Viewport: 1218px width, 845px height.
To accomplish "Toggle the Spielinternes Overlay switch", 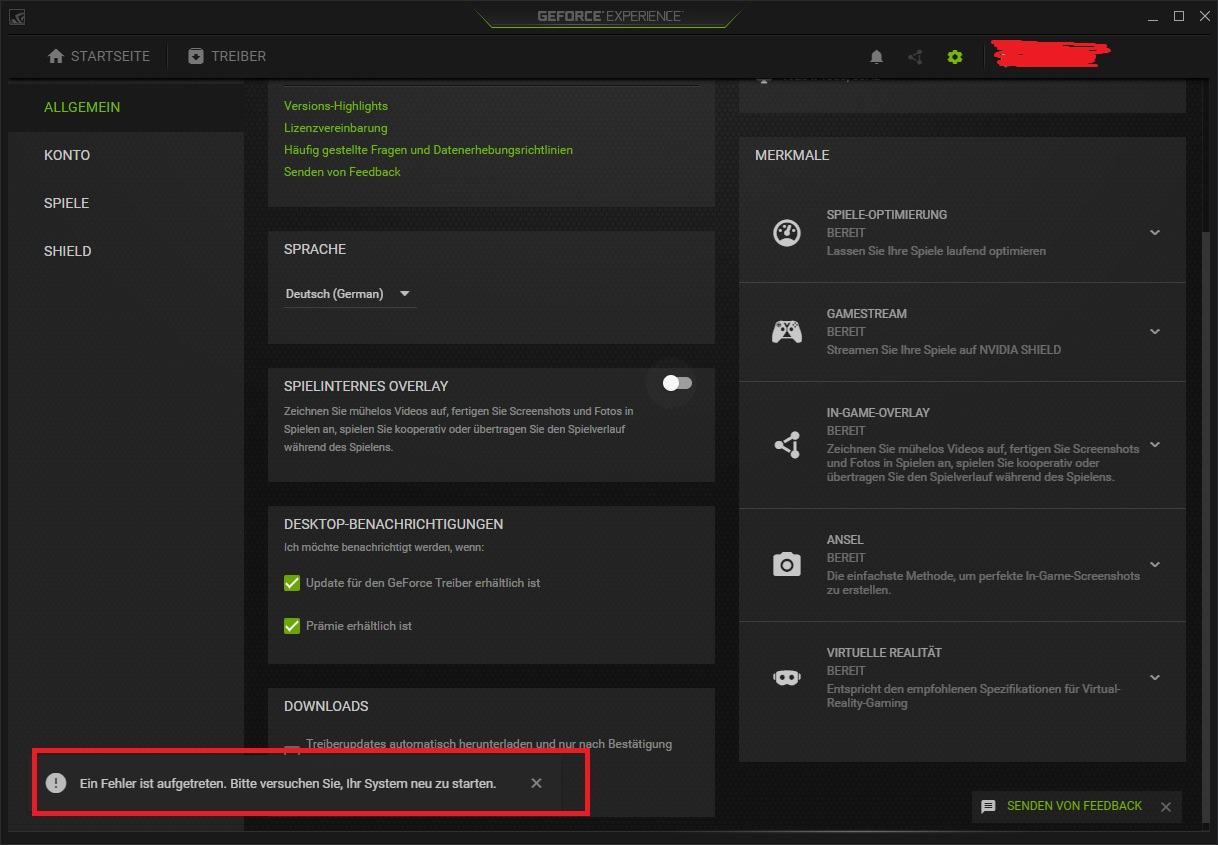I will [x=677, y=383].
